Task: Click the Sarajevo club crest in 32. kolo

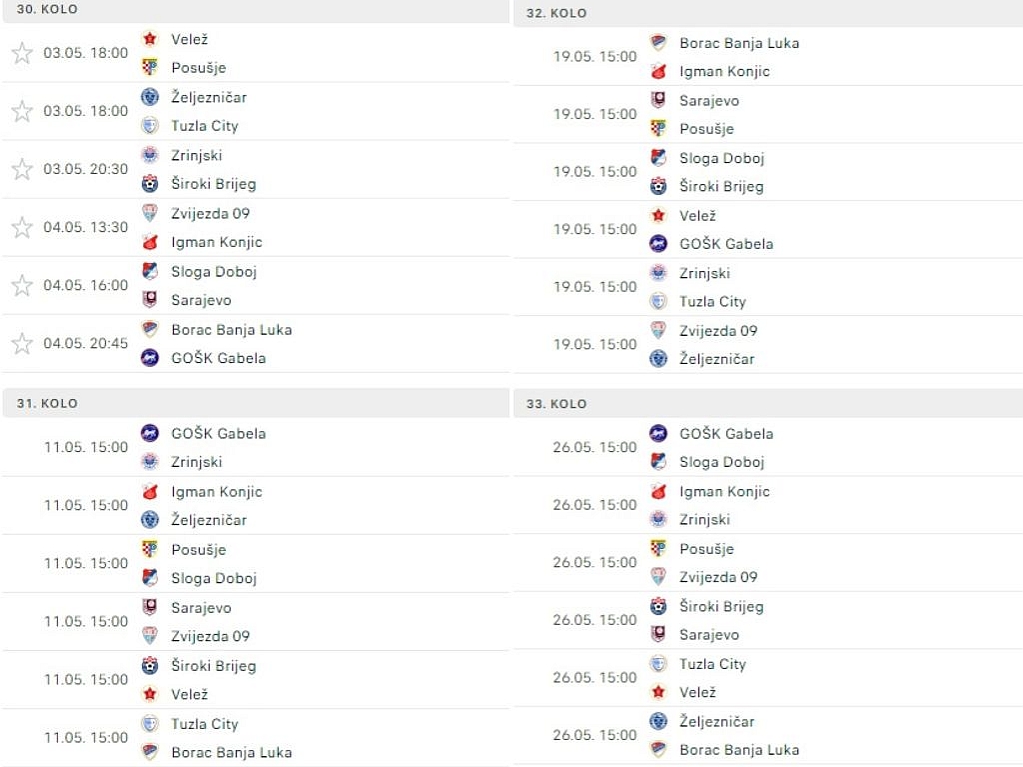Action: pos(658,100)
